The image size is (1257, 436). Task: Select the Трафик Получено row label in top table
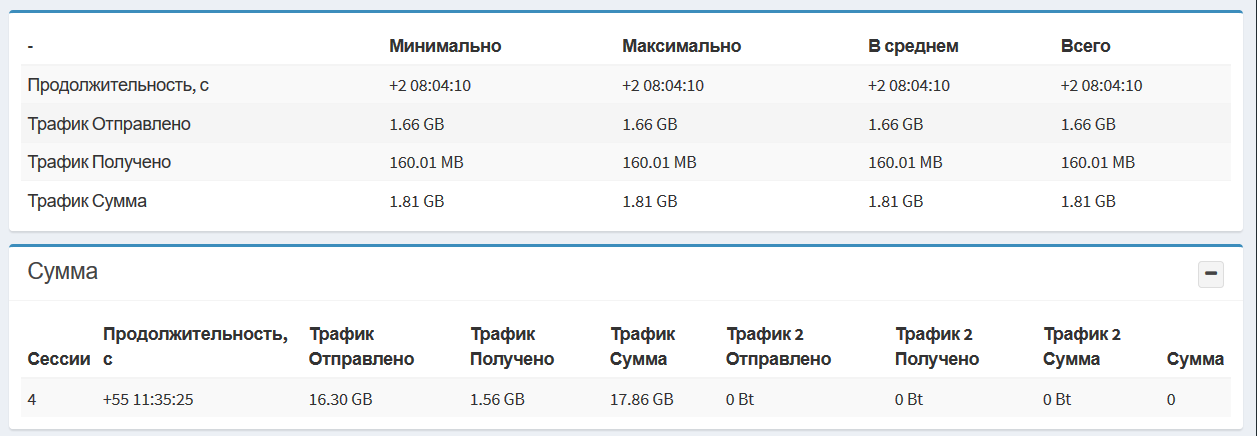100,162
